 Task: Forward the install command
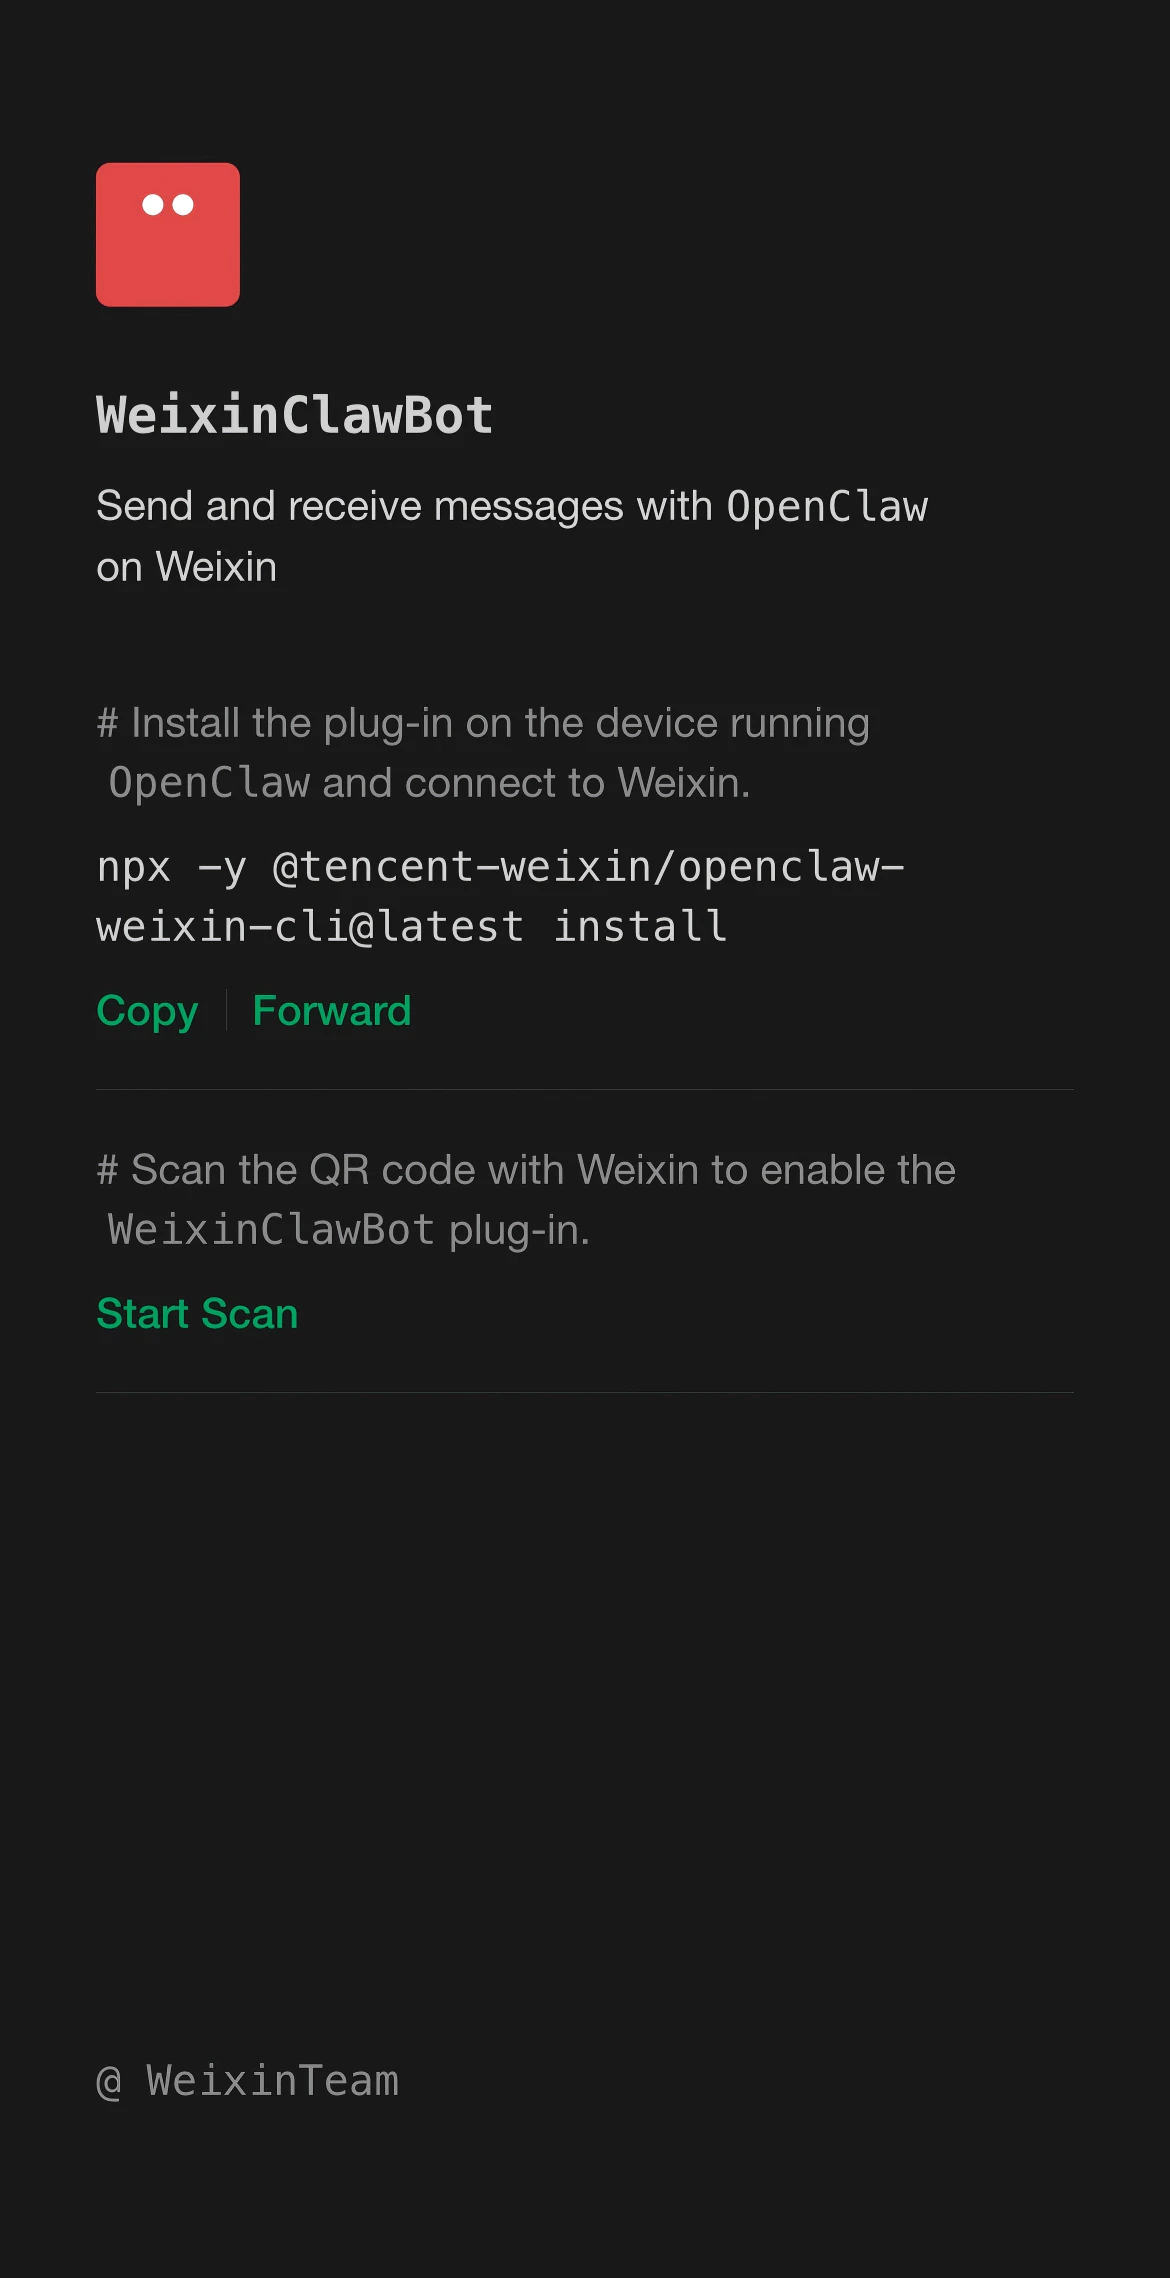[x=332, y=1011]
